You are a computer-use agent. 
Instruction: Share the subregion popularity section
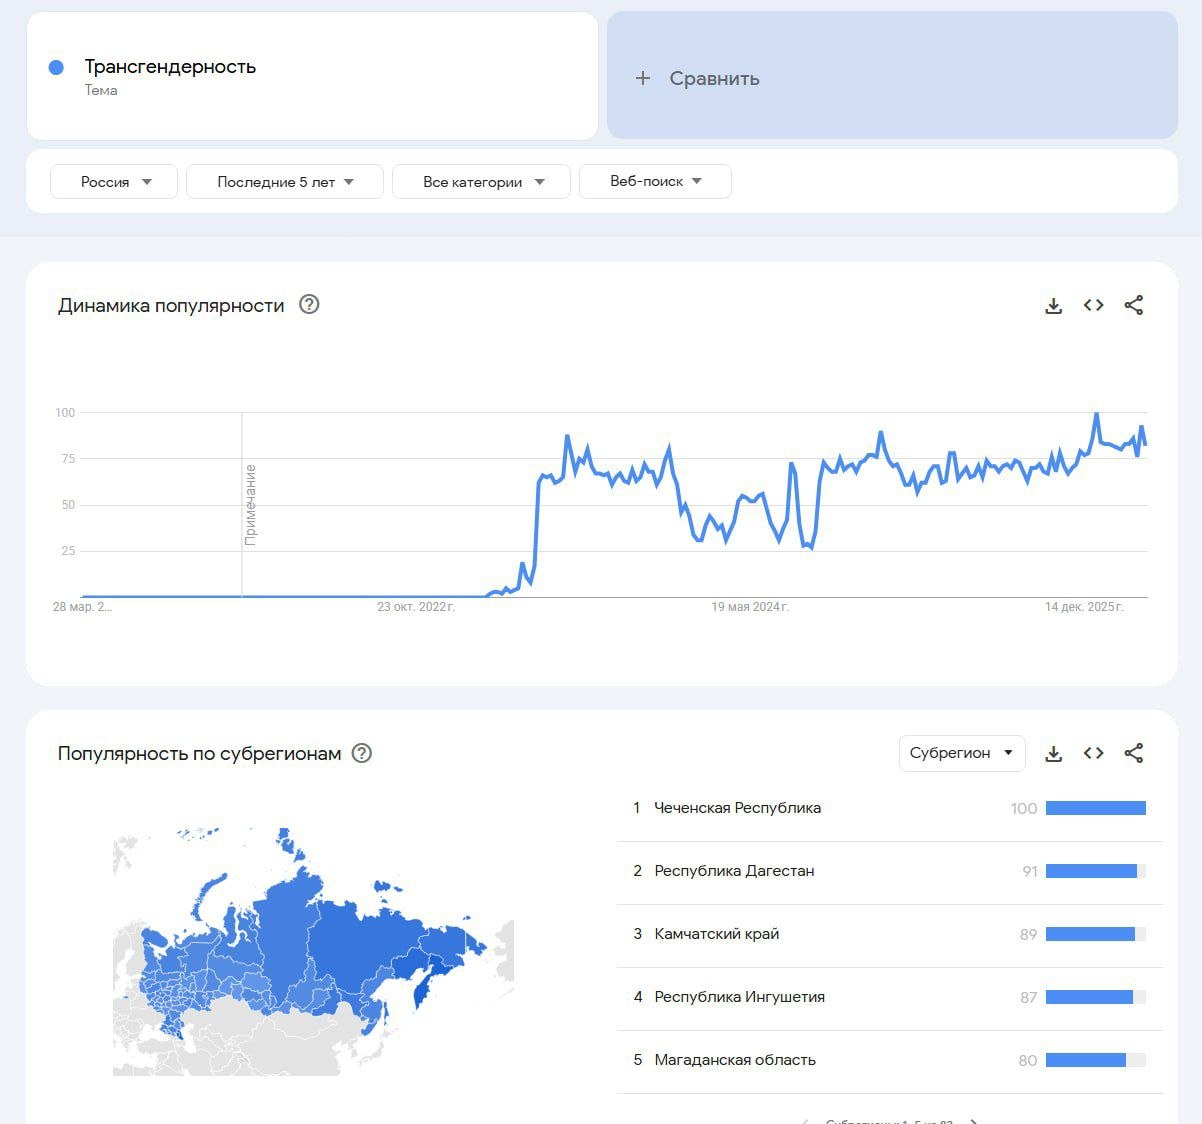point(1133,754)
